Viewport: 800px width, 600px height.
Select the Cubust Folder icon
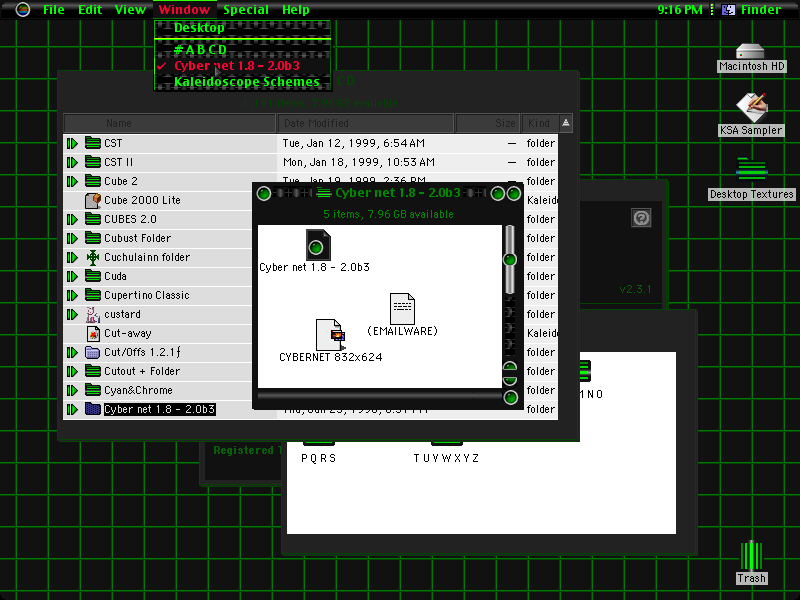pos(92,238)
